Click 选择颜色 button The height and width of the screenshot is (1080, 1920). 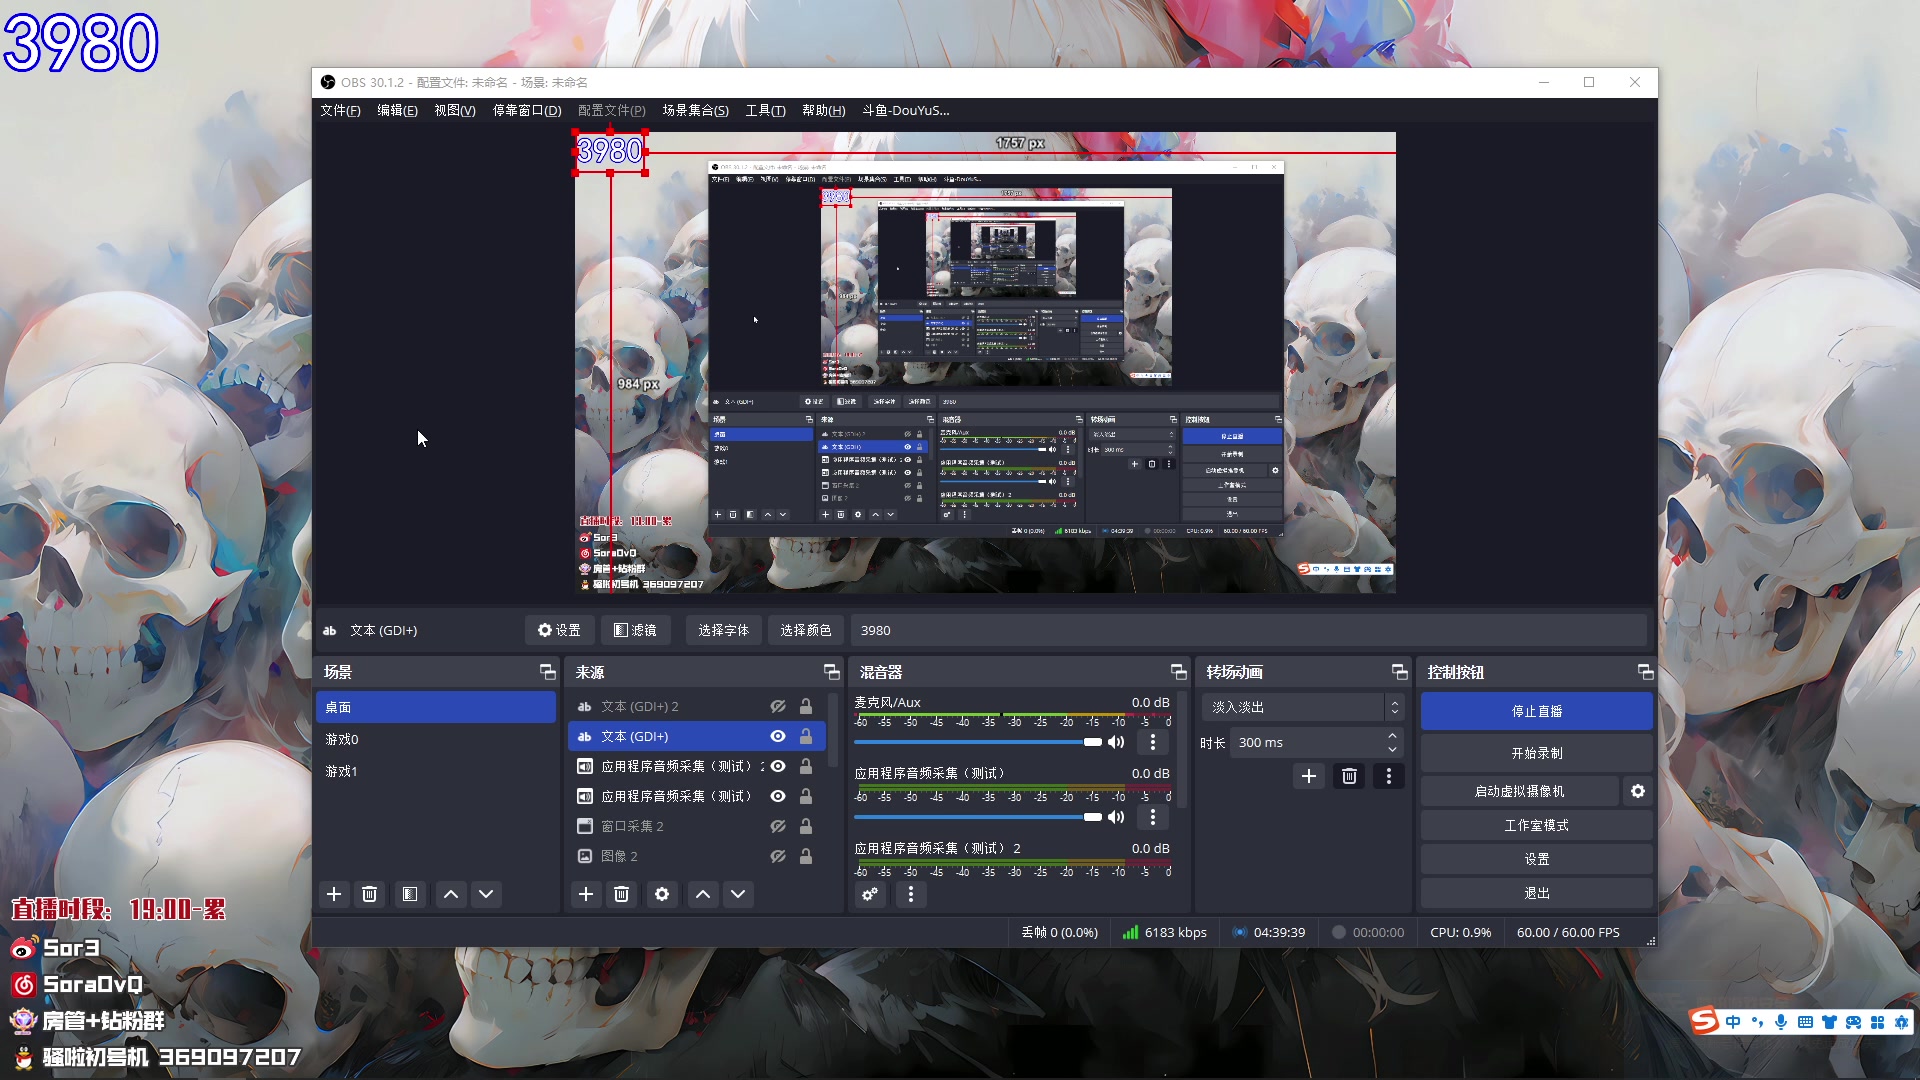click(x=805, y=630)
